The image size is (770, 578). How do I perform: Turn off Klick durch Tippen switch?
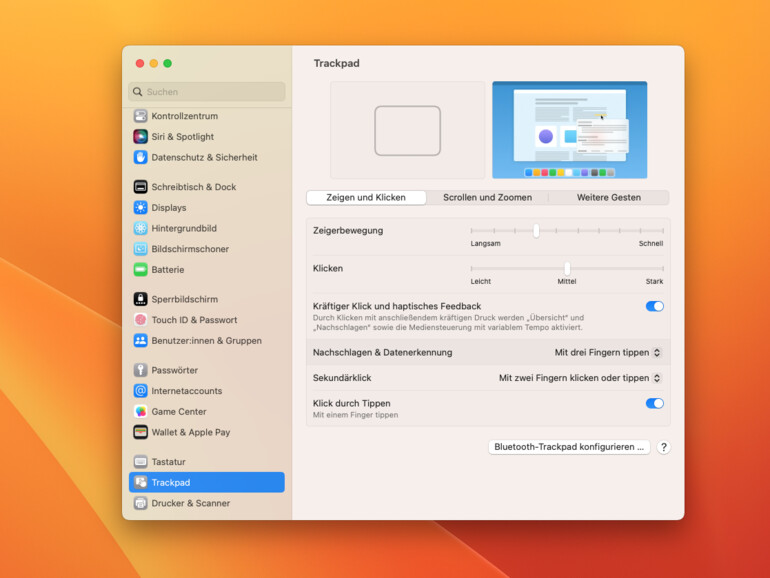tap(654, 403)
